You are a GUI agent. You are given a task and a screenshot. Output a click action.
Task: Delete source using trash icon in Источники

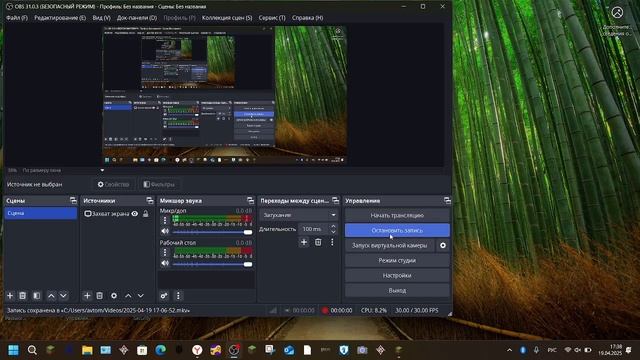[x=100, y=296]
